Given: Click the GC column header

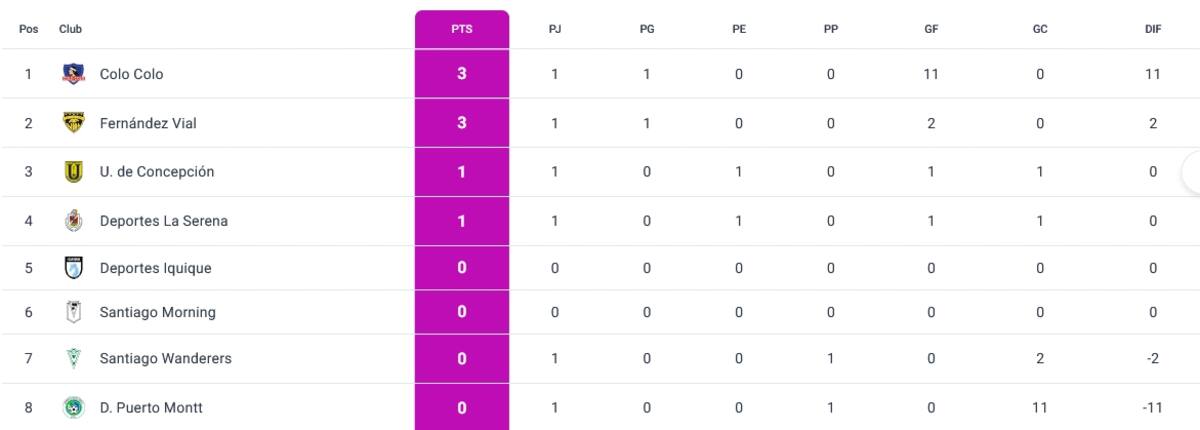Looking at the screenshot, I should click(1040, 29).
